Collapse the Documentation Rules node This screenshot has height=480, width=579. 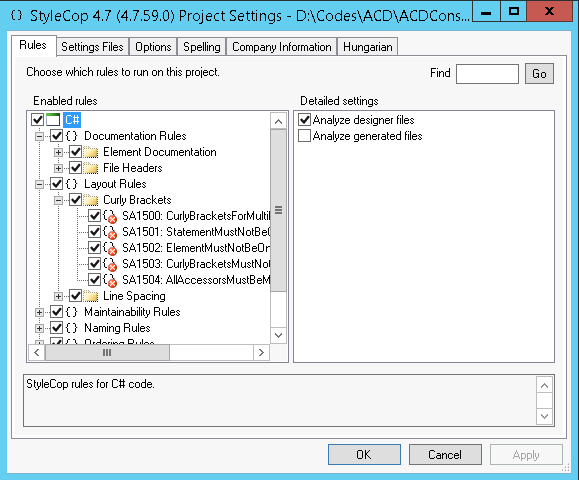39,136
